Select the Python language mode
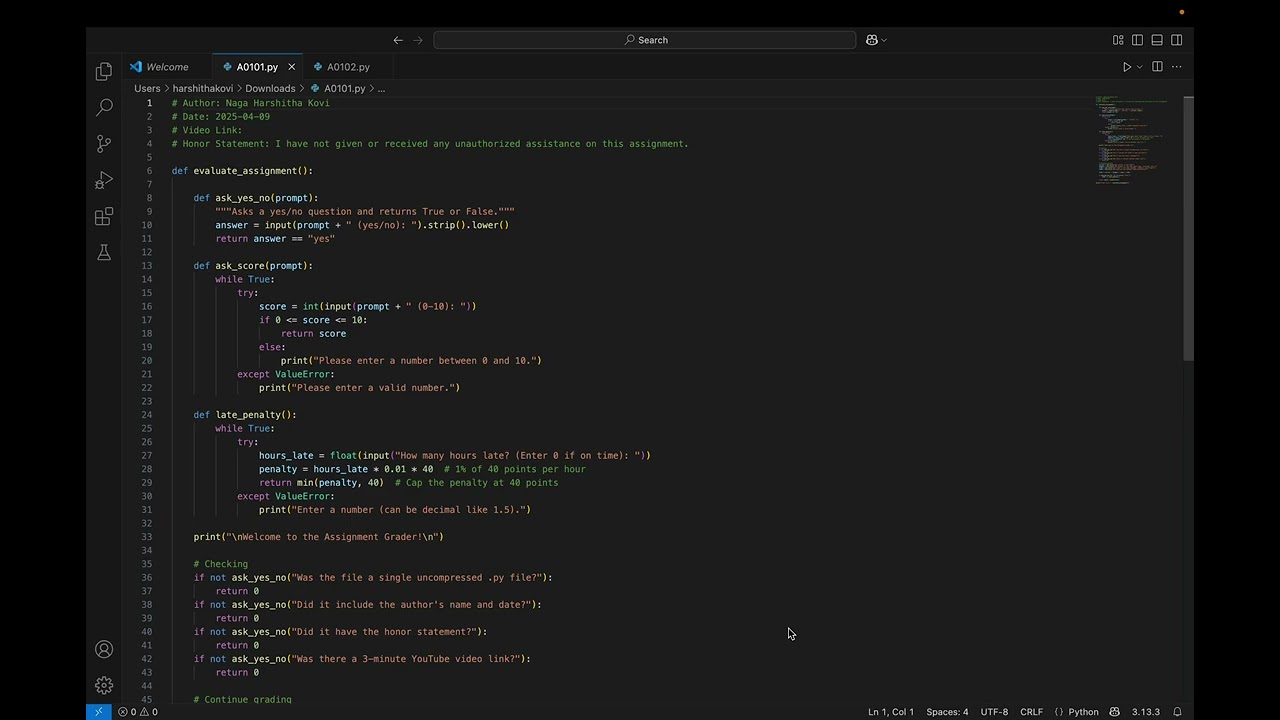This screenshot has width=1280, height=720. (1083, 712)
